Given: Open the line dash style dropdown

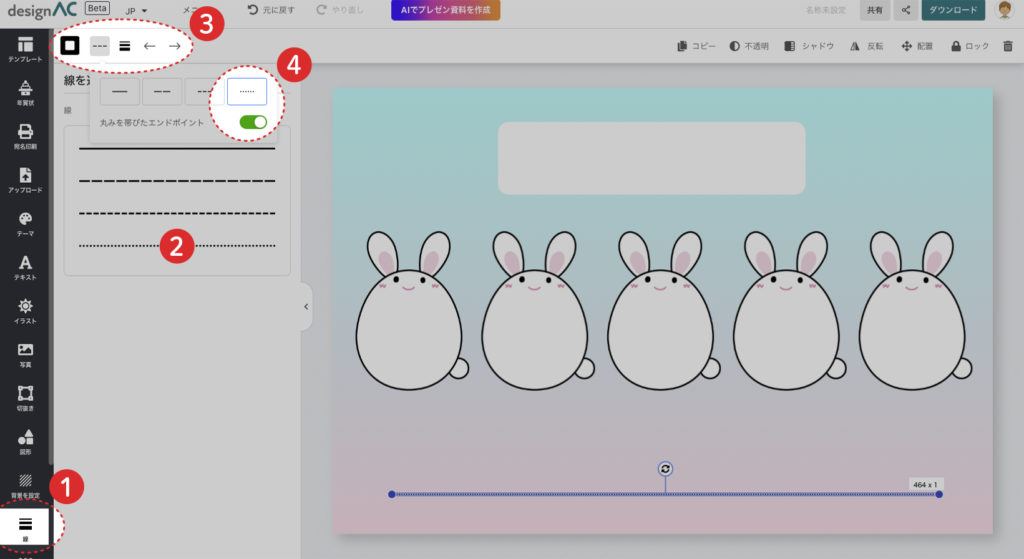Looking at the screenshot, I should tap(99, 46).
